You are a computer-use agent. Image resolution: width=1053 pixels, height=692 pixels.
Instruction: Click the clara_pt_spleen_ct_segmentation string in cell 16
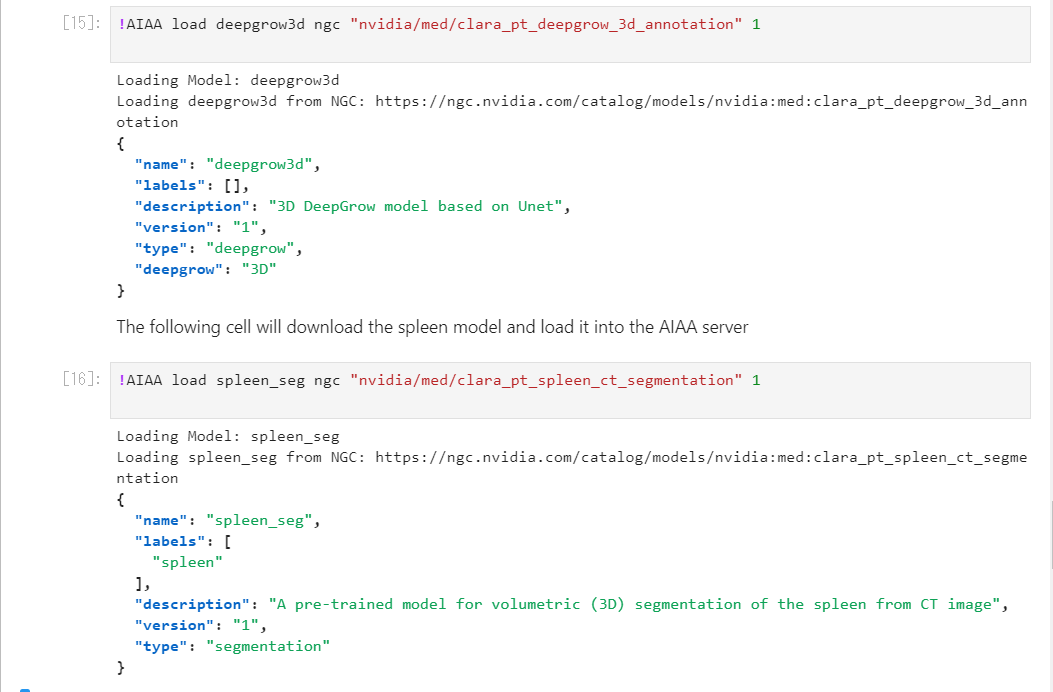pos(546,380)
